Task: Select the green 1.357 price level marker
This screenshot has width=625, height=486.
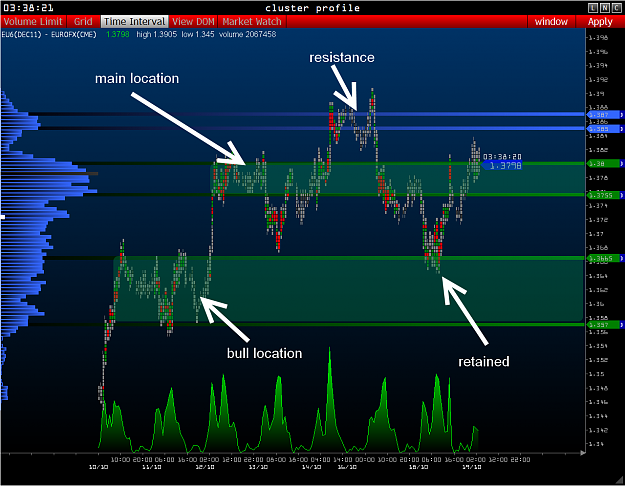Action: tap(603, 325)
